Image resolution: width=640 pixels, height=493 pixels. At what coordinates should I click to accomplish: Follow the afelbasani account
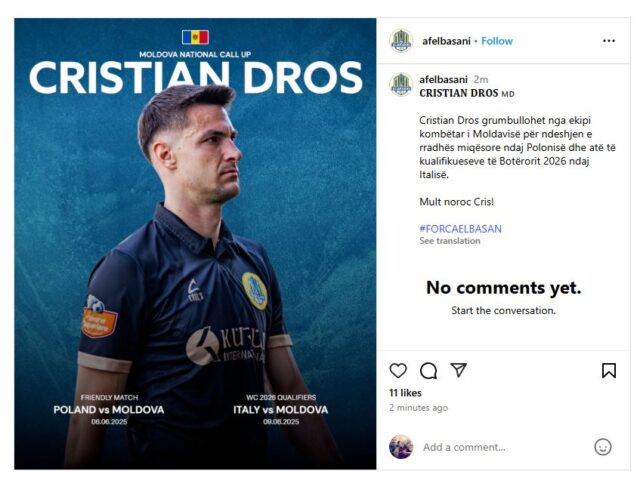tap(497, 41)
